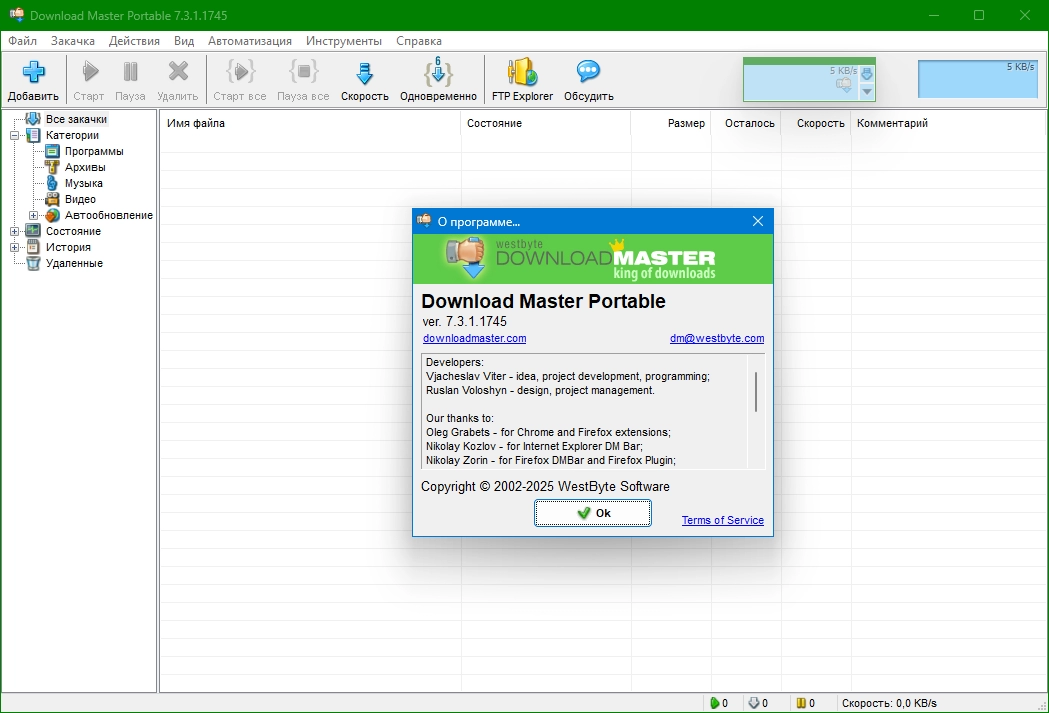Sort by Скорость column header
This screenshot has width=1049, height=713.
(816, 123)
